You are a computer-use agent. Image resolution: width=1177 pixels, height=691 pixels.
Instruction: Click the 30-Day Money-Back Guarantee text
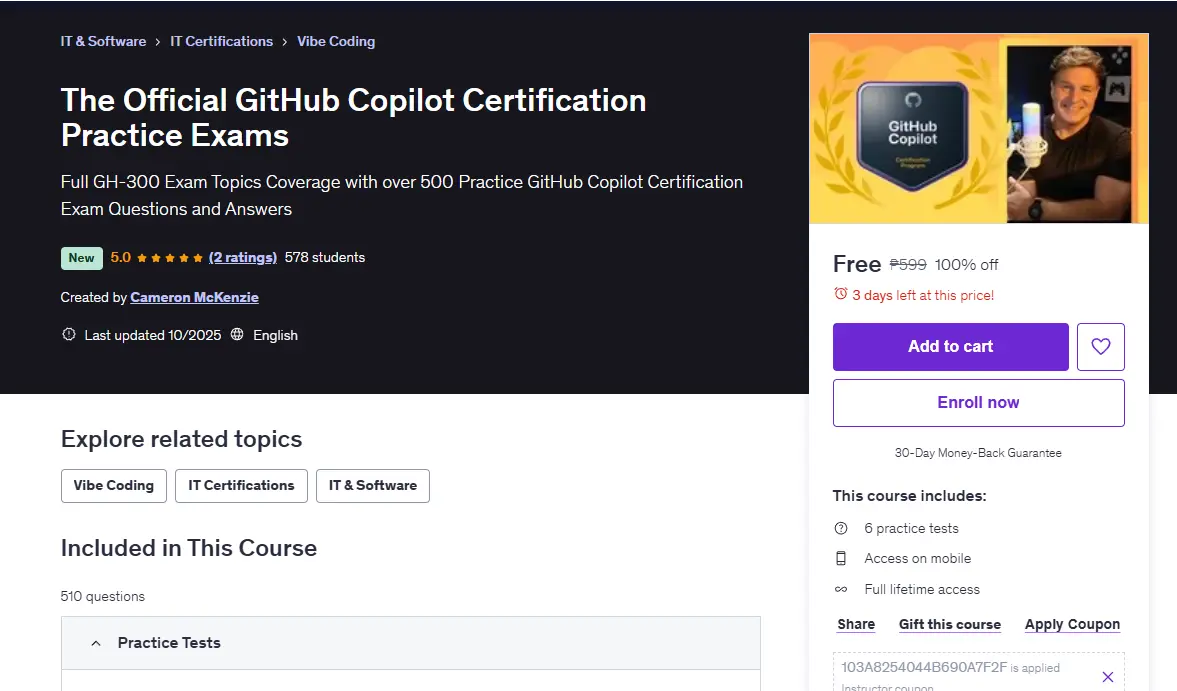click(978, 453)
